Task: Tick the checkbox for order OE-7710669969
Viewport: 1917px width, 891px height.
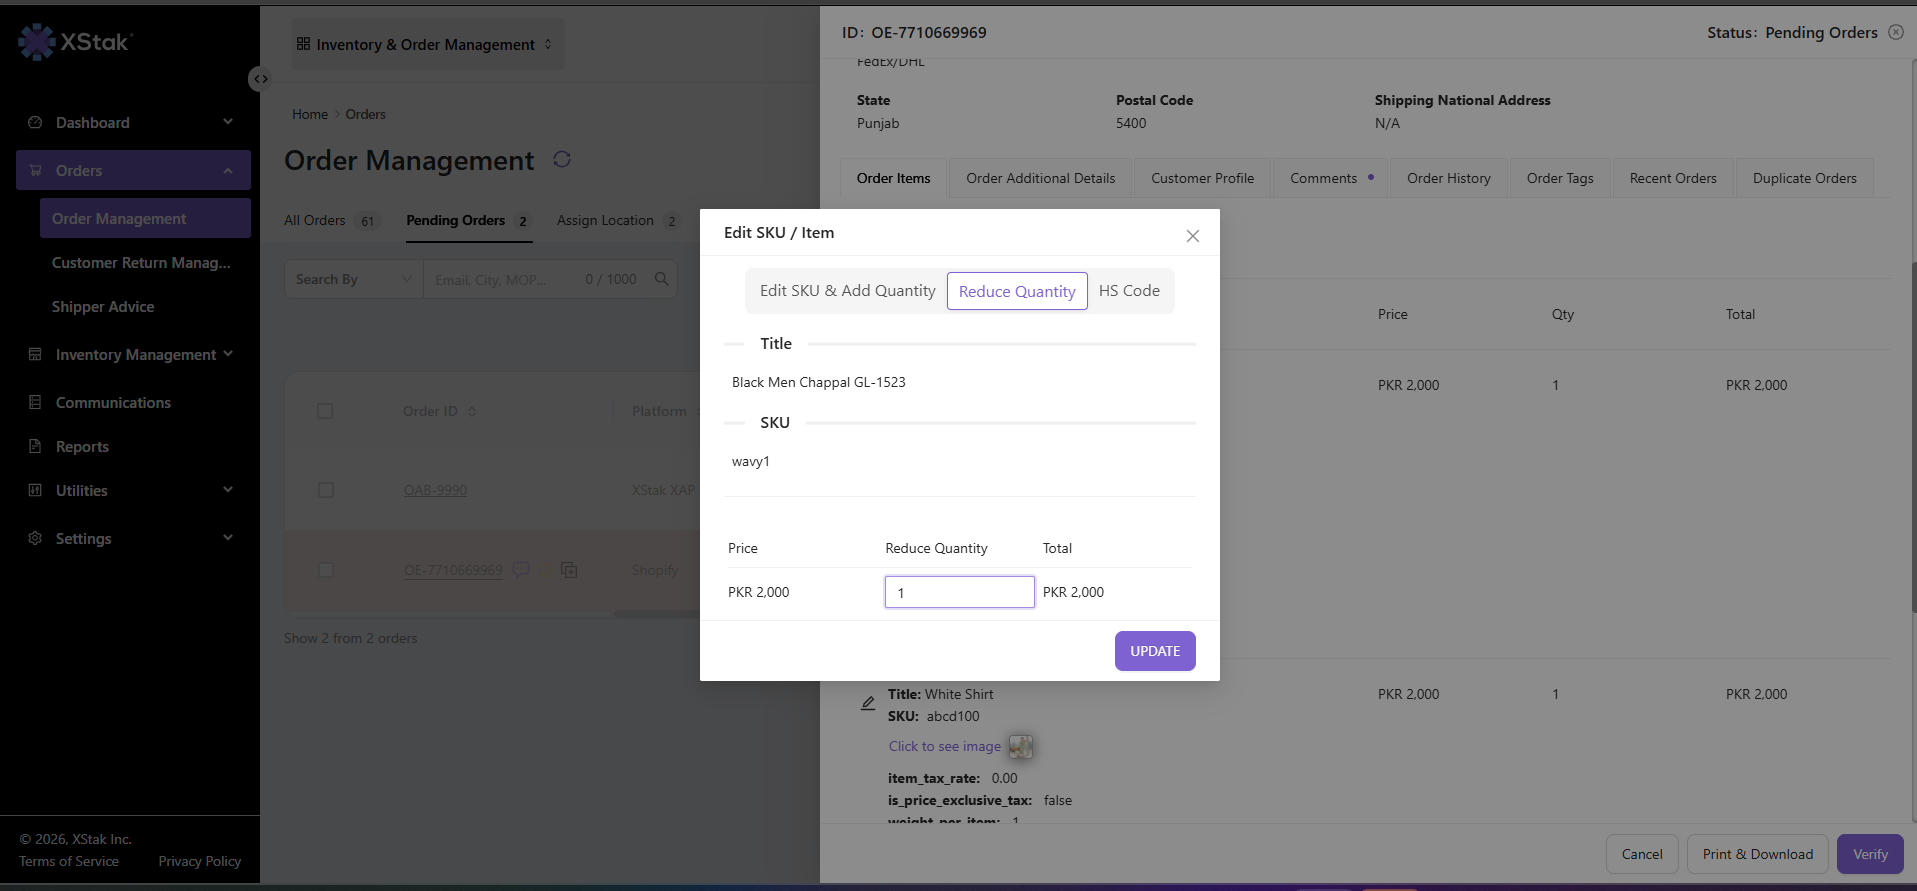Action: tap(325, 570)
